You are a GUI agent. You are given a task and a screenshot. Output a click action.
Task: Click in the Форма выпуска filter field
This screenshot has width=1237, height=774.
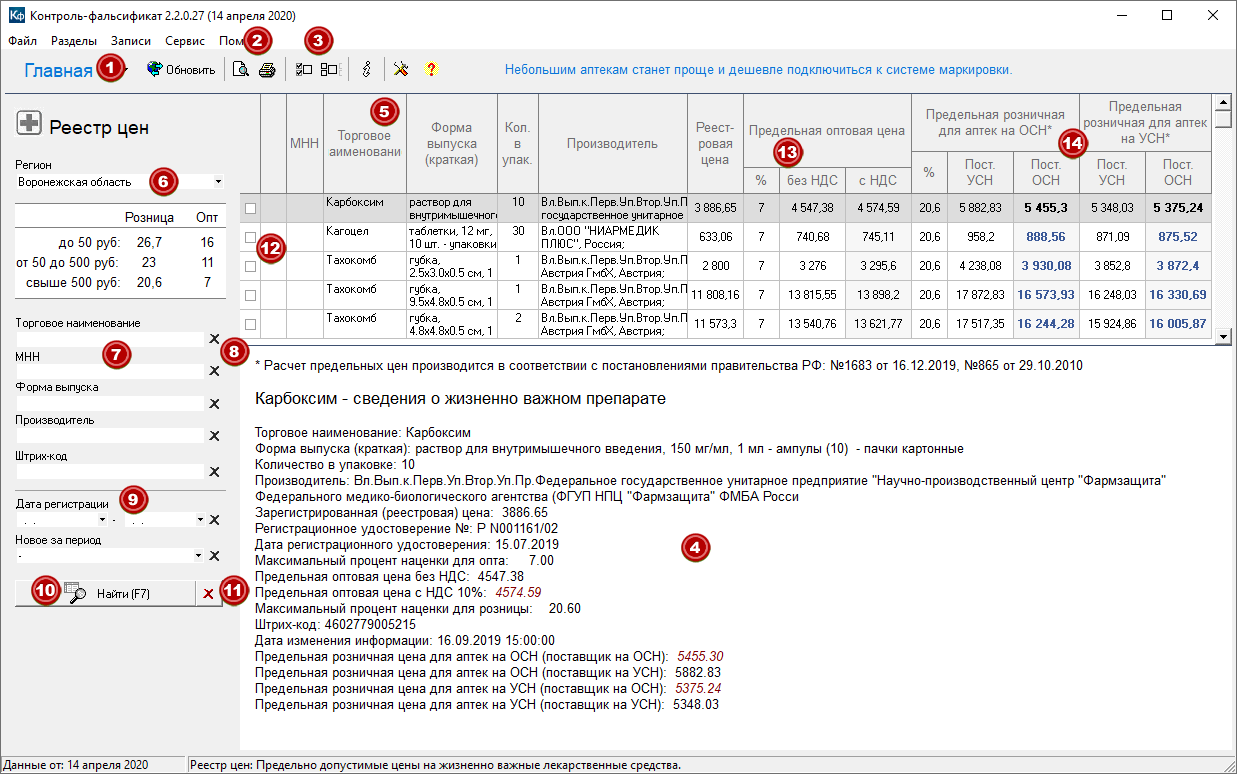coord(110,404)
